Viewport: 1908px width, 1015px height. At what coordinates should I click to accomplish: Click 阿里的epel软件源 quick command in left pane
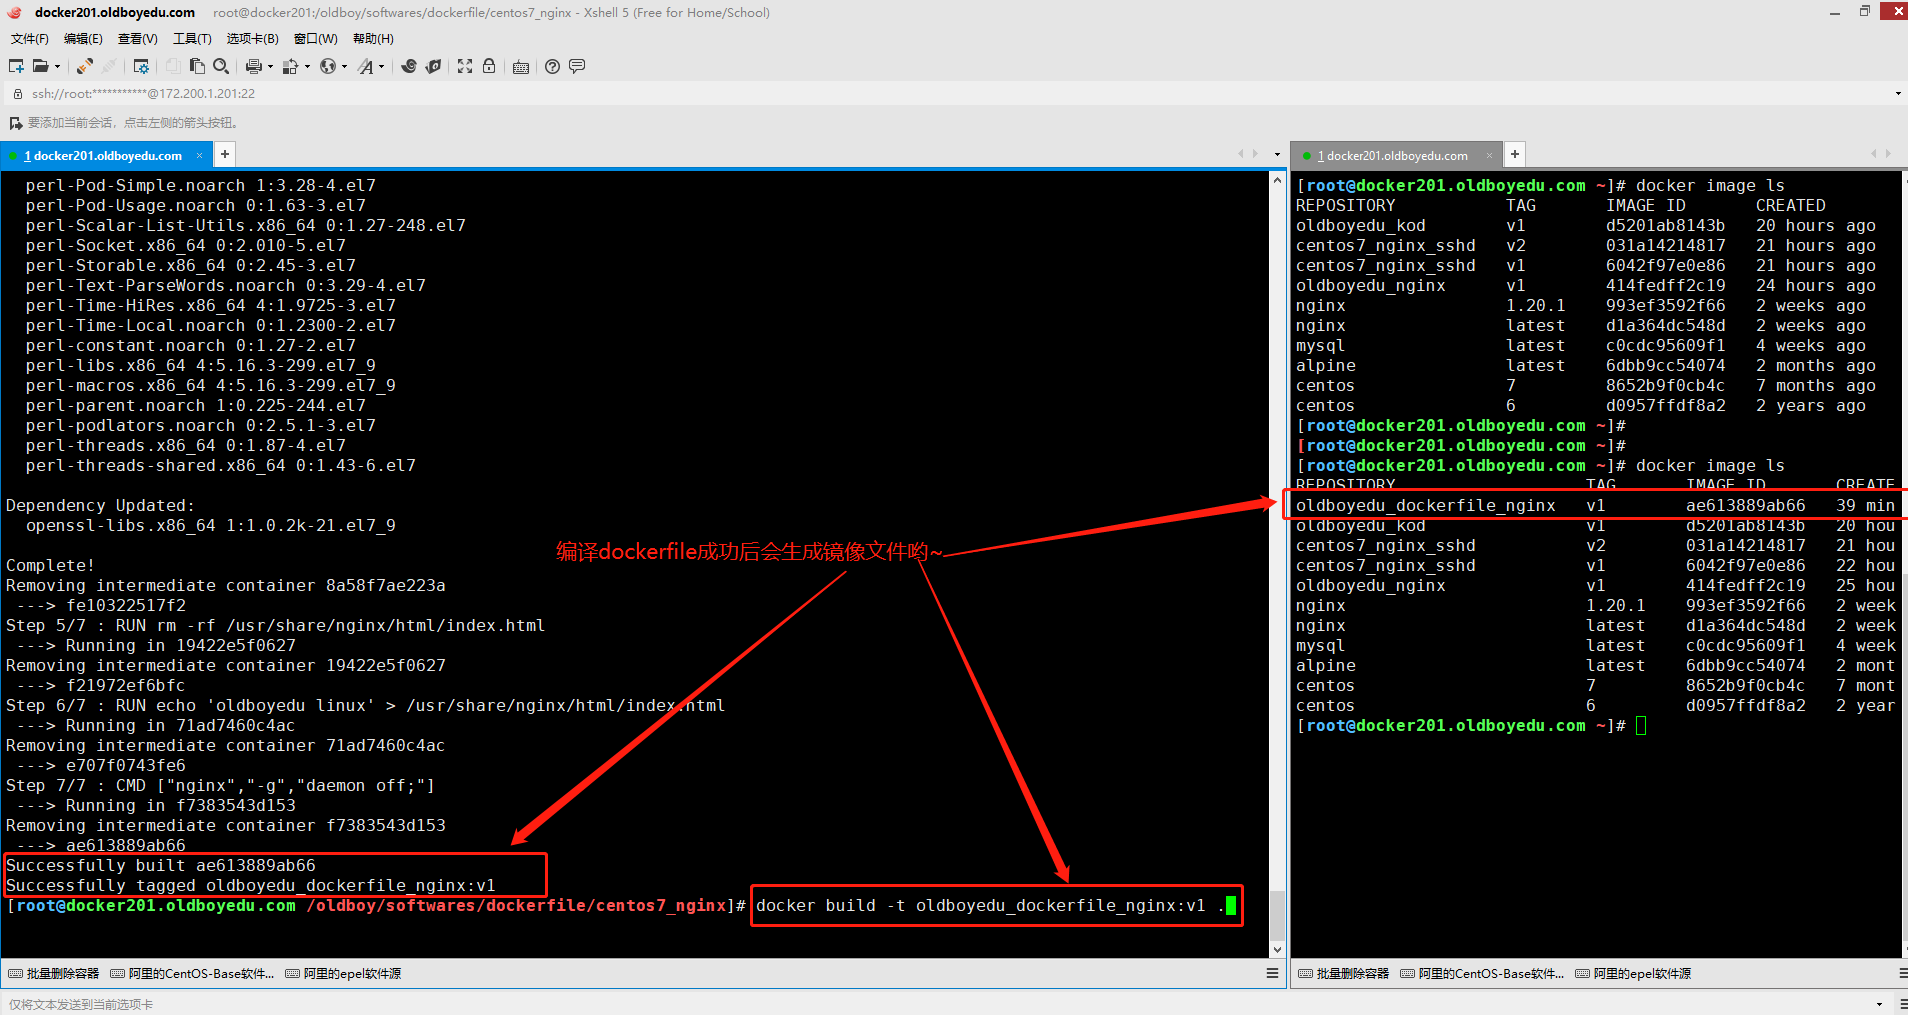tap(343, 974)
